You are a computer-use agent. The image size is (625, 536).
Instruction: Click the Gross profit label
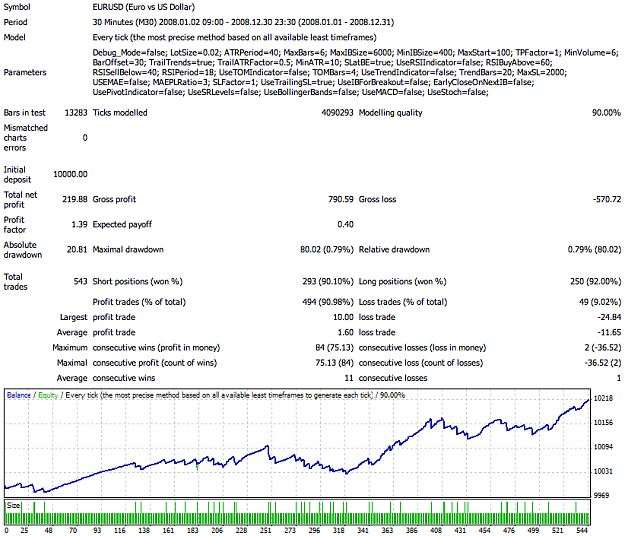[114, 199]
